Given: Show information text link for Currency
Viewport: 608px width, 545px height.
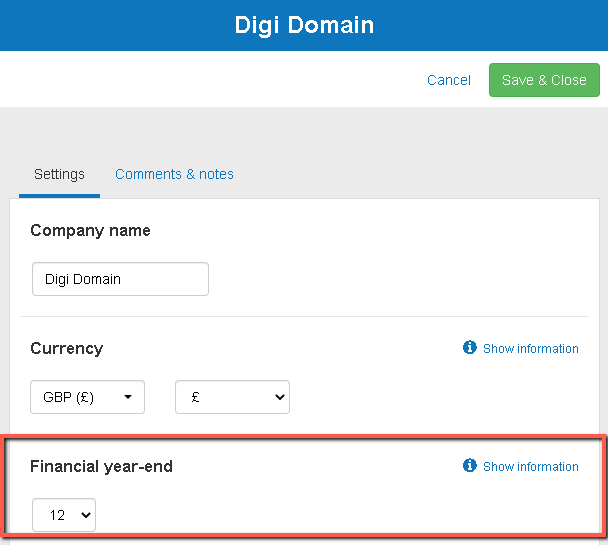Looking at the screenshot, I should (530, 349).
